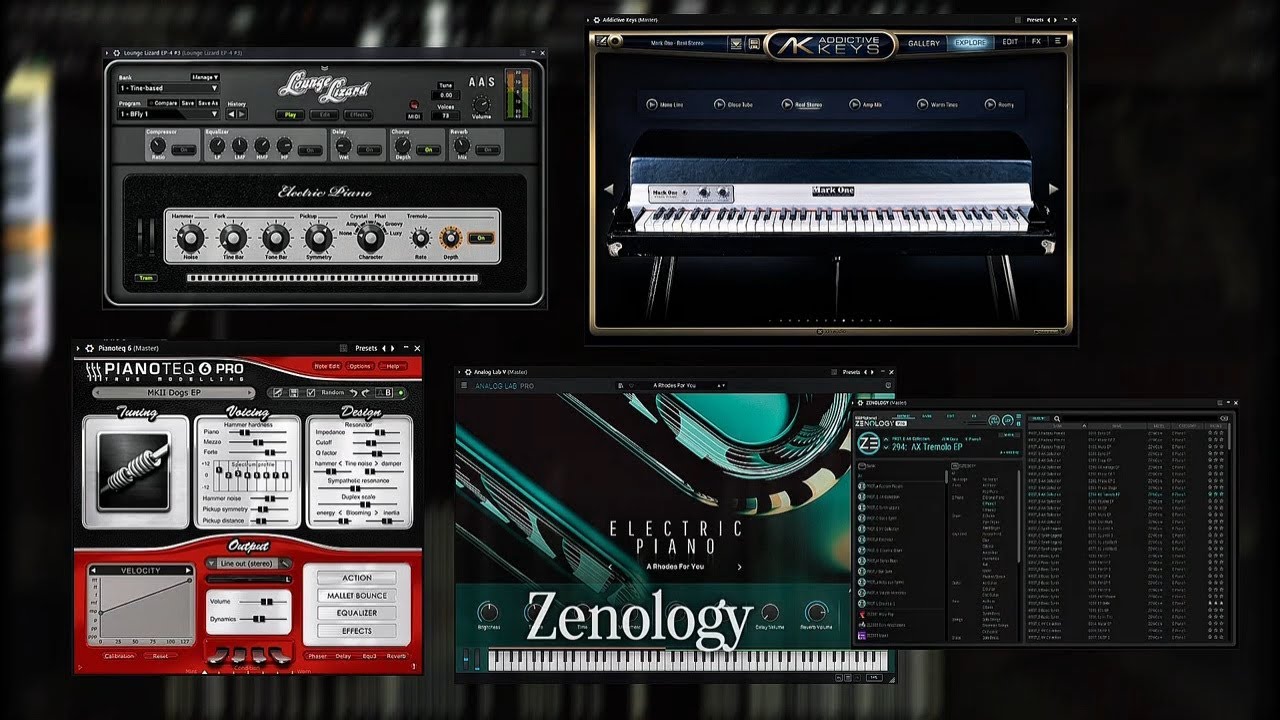Screen dimensions: 1280x720
Task: Adjust the Dynamics slider in Pianoteq Output
Action: [264, 619]
